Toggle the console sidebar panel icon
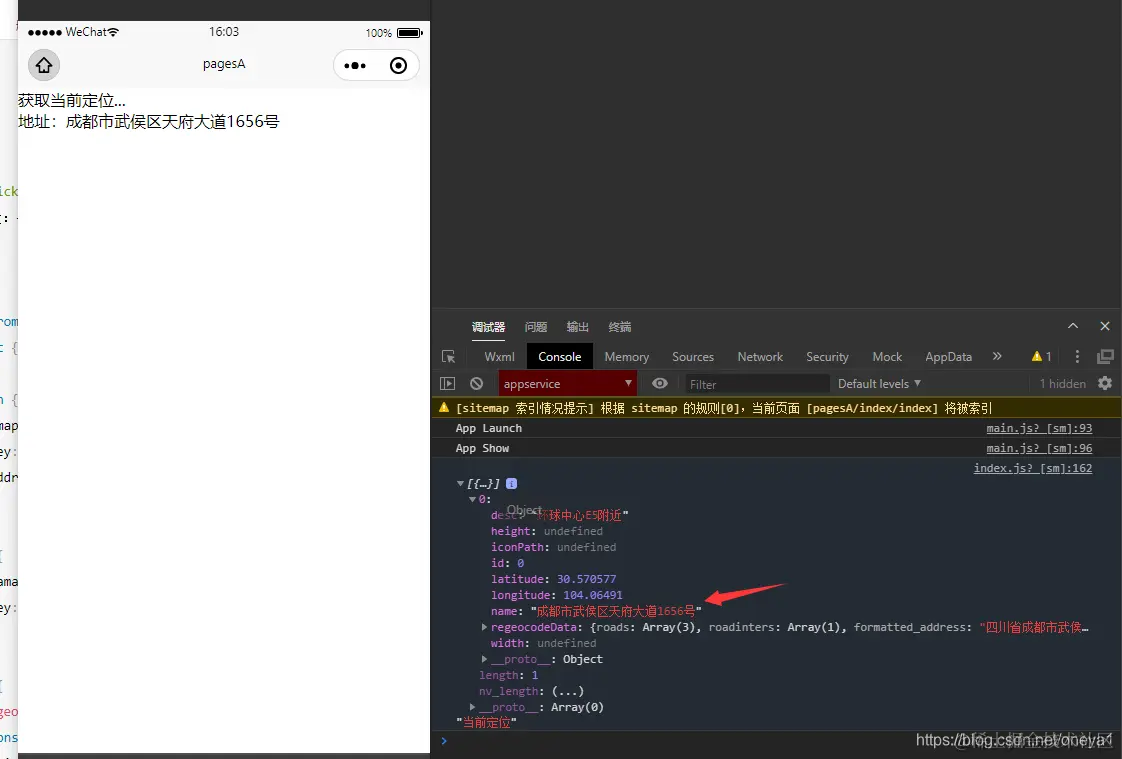The width and height of the screenshot is (1122, 759). click(447, 383)
